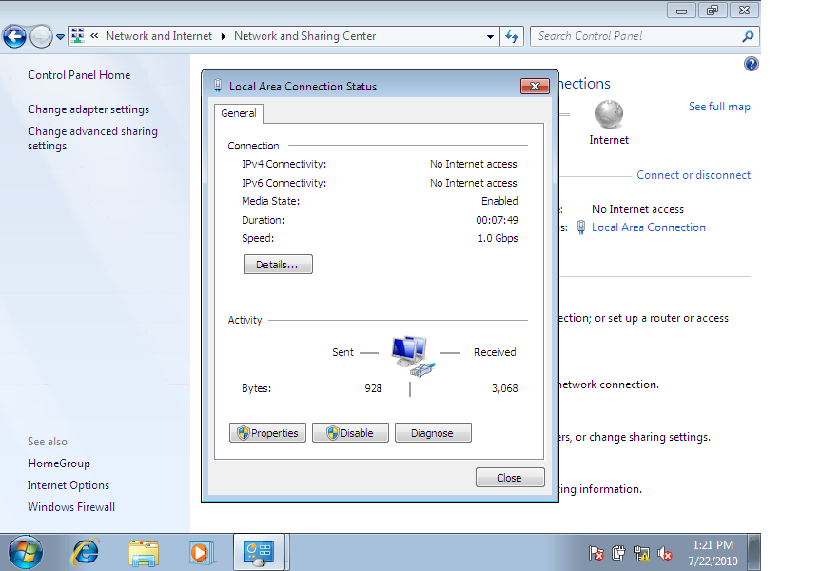
Task: Click the Duration value 00:07:49
Action: (x=497, y=220)
